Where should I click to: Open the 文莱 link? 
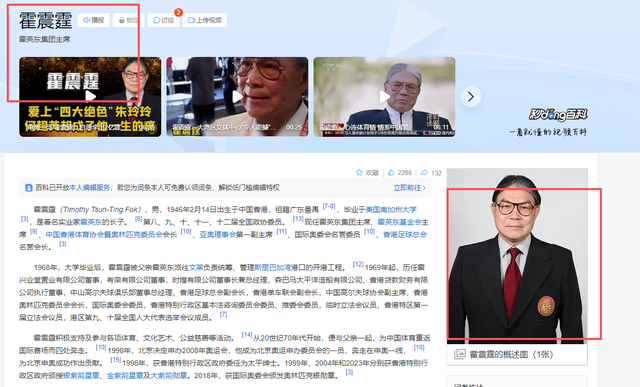[196, 268]
